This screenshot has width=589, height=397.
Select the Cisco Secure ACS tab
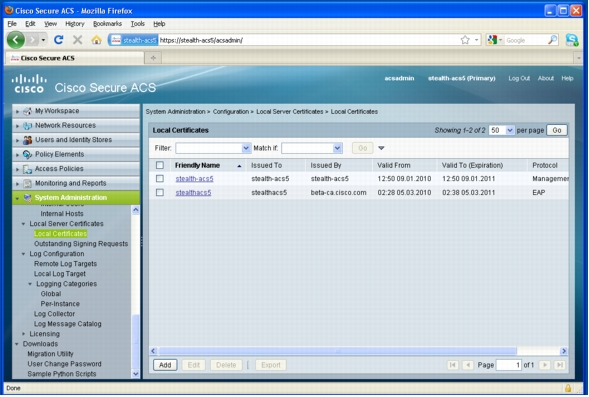[x=74, y=58]
